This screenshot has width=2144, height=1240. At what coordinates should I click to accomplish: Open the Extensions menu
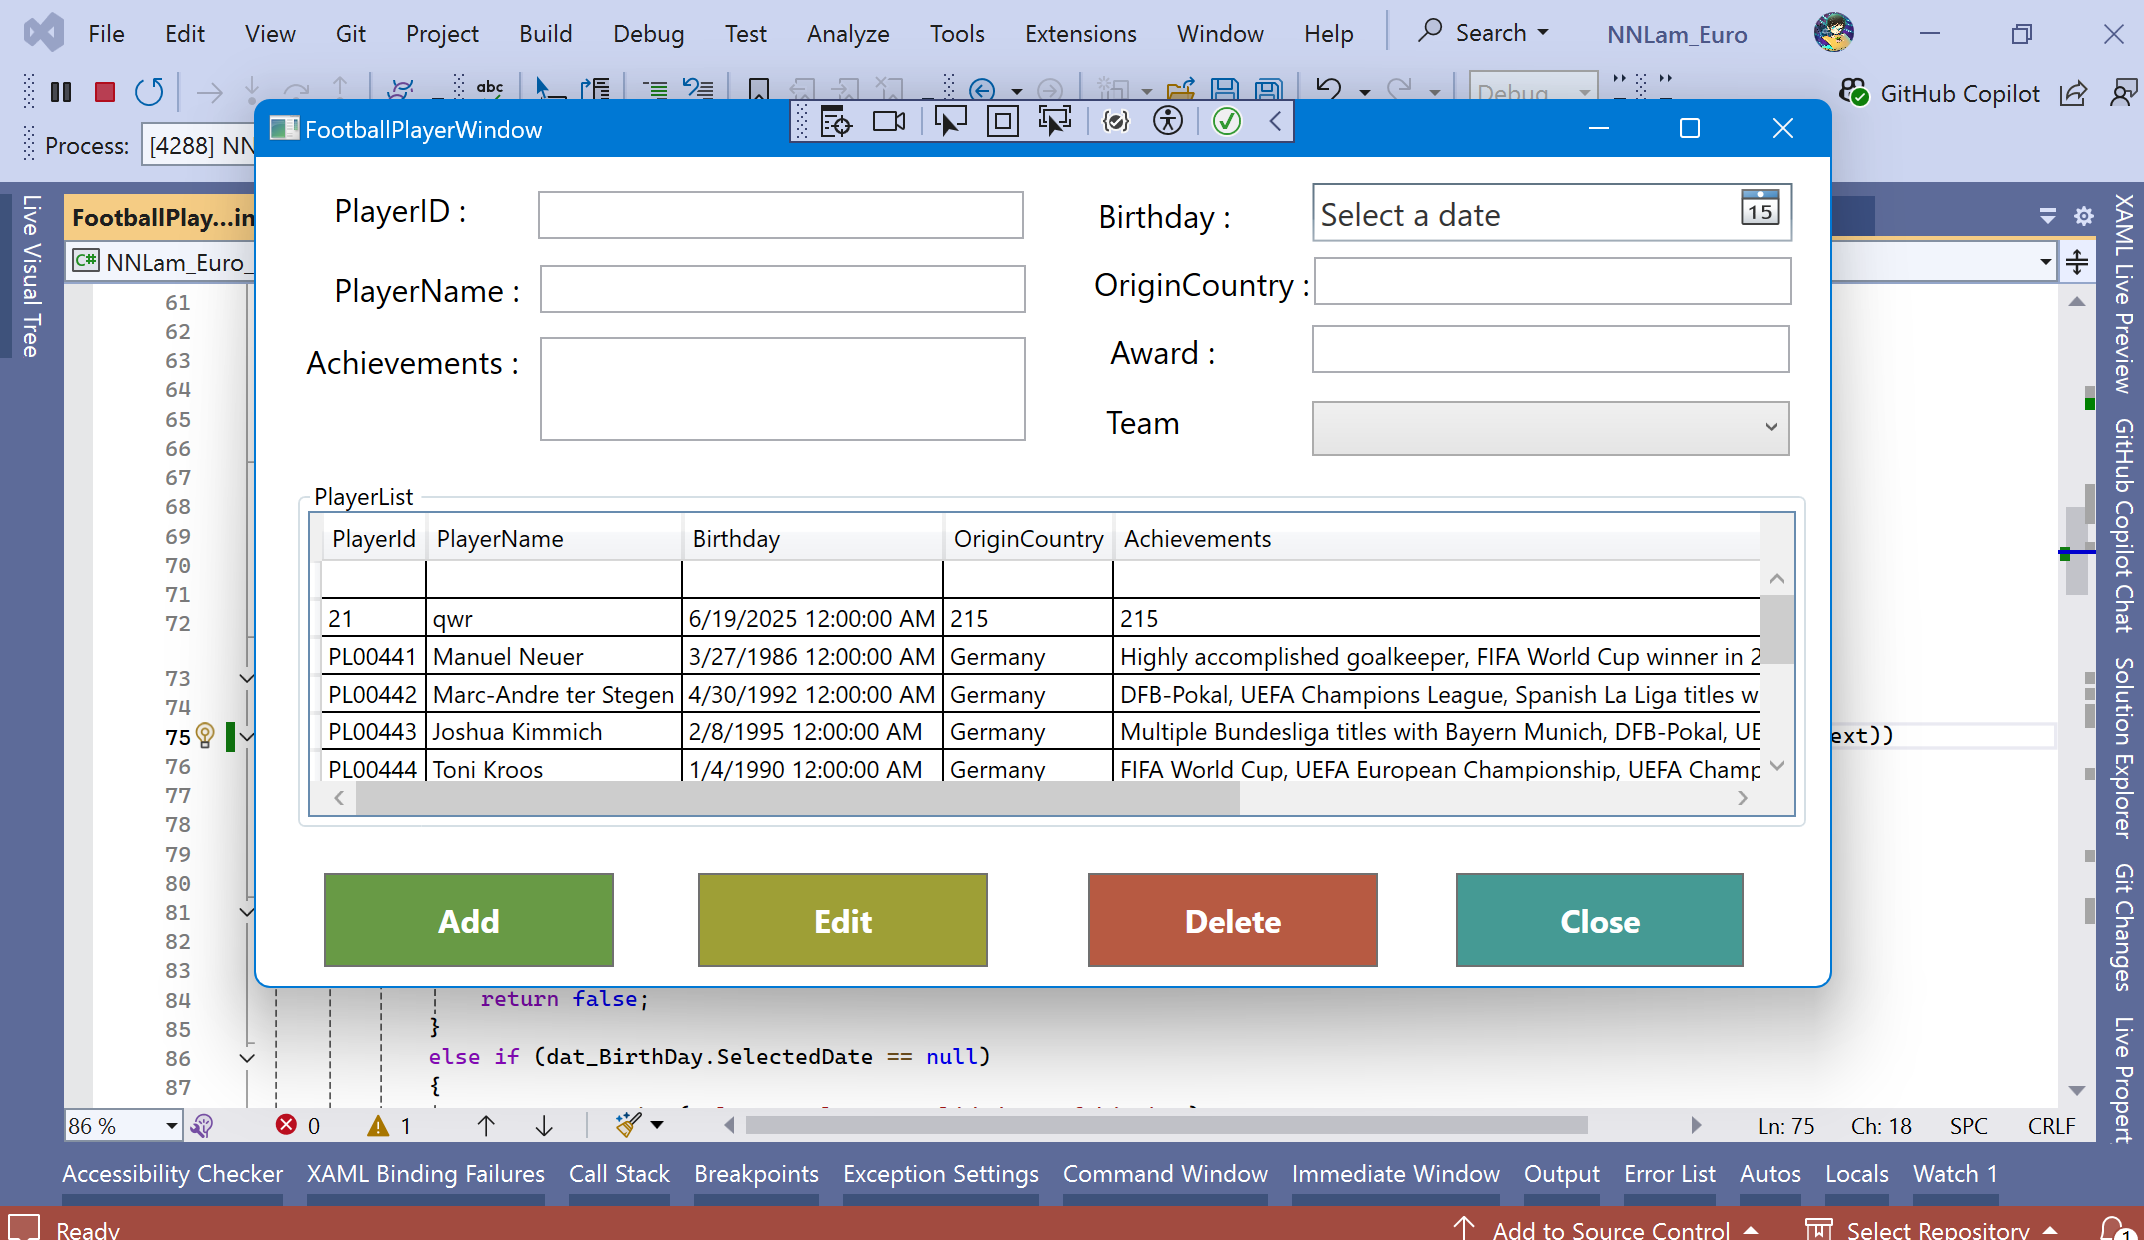pyautogui.click(x=1080, y=33)
